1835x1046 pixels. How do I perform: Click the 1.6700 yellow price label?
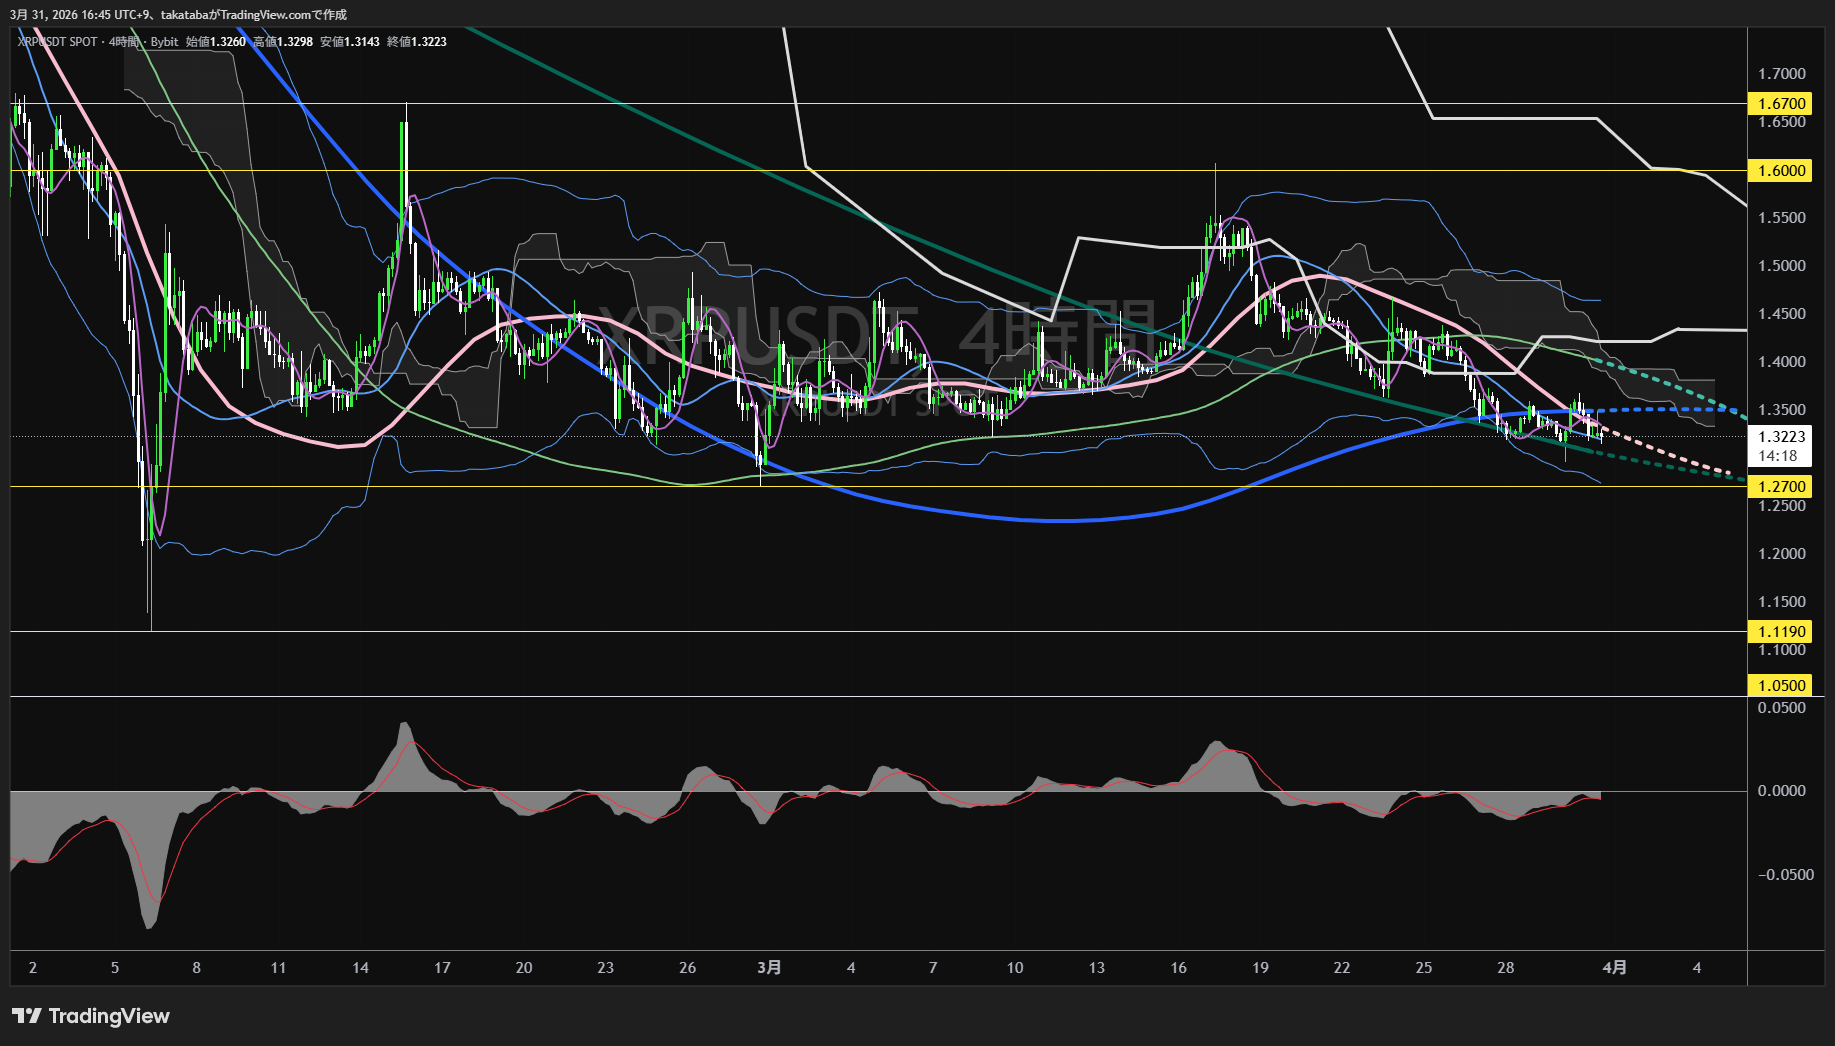(1781, 104)
